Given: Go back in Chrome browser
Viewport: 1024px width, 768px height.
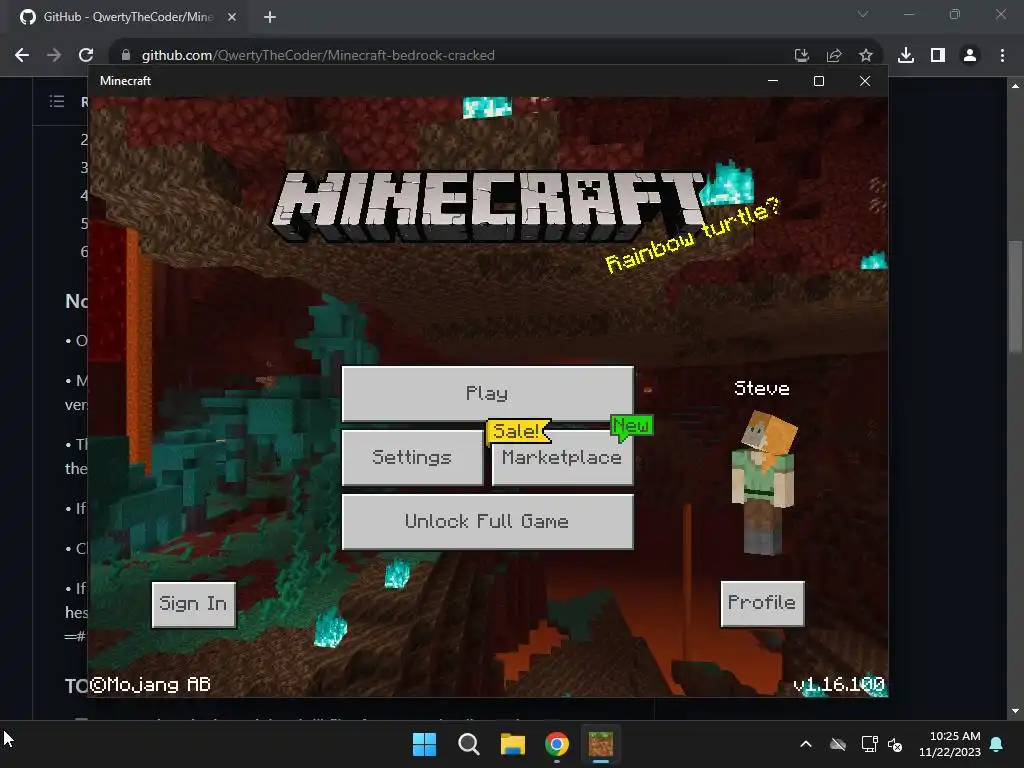Looking at the screenshot, I should [x=22, y=56].
